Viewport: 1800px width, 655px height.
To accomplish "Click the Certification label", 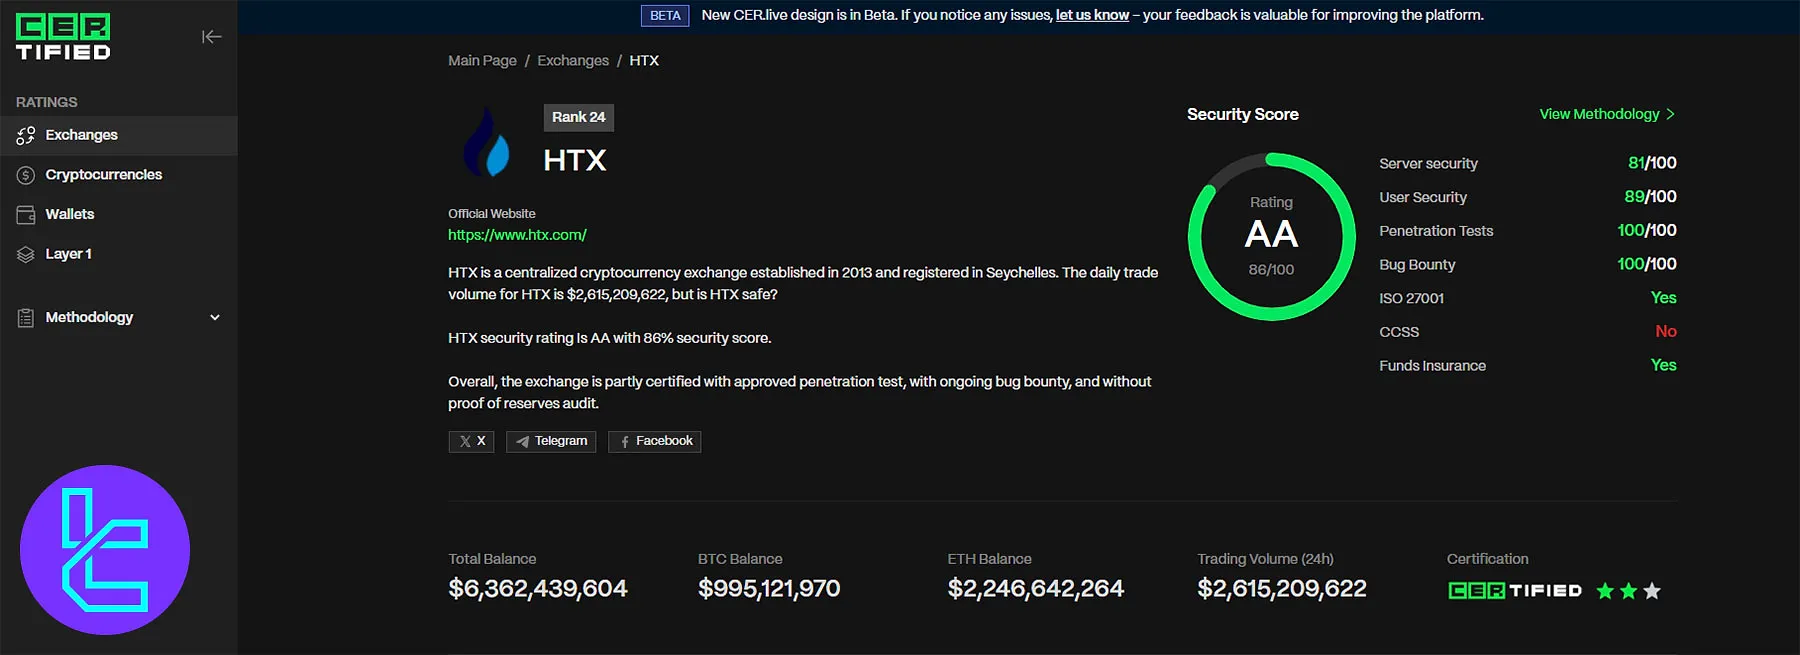I will pos(1488,560).
